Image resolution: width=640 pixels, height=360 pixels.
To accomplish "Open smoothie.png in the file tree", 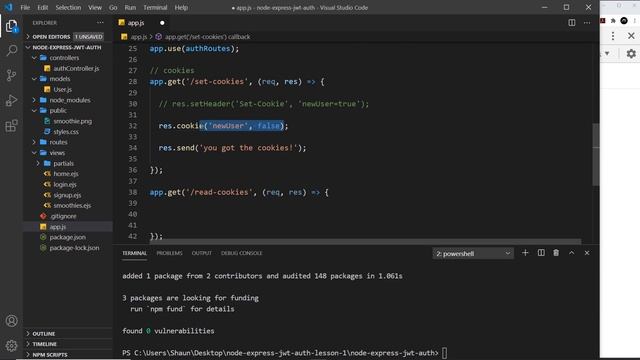I will pyautogui.click(x=72, y=121).
